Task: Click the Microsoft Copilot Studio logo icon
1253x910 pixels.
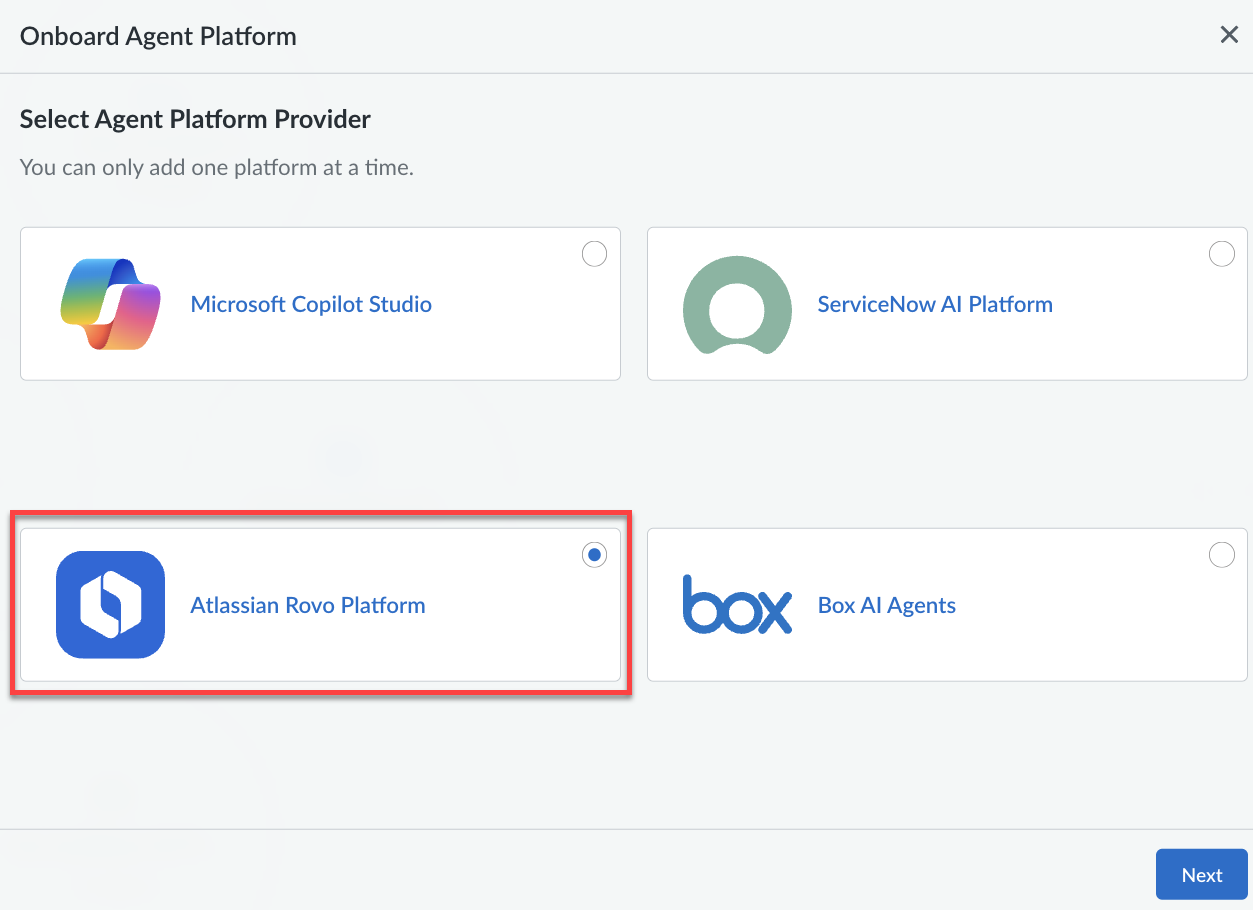Action: pos(110,304)
